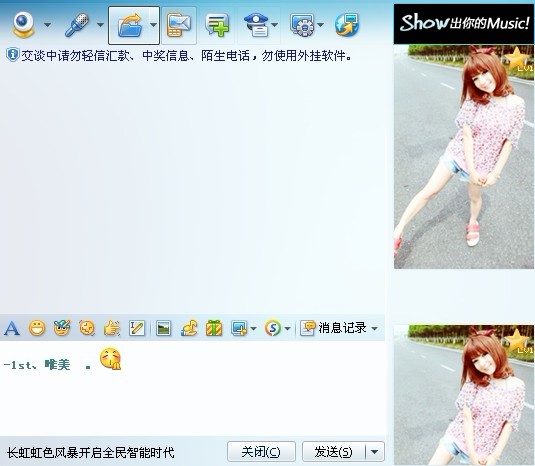Open the emoticon smiley face picker

point(37,328)
